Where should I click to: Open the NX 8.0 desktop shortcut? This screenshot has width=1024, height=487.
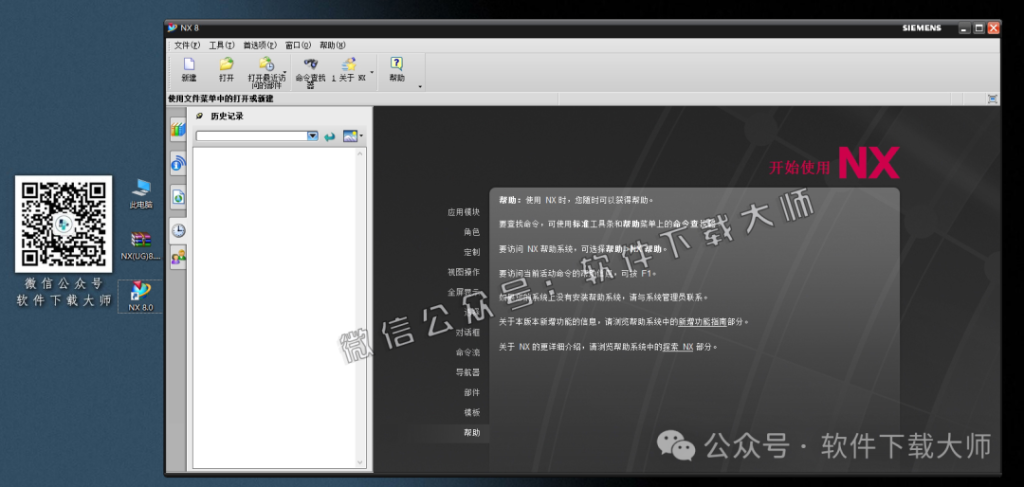point(140,294)
